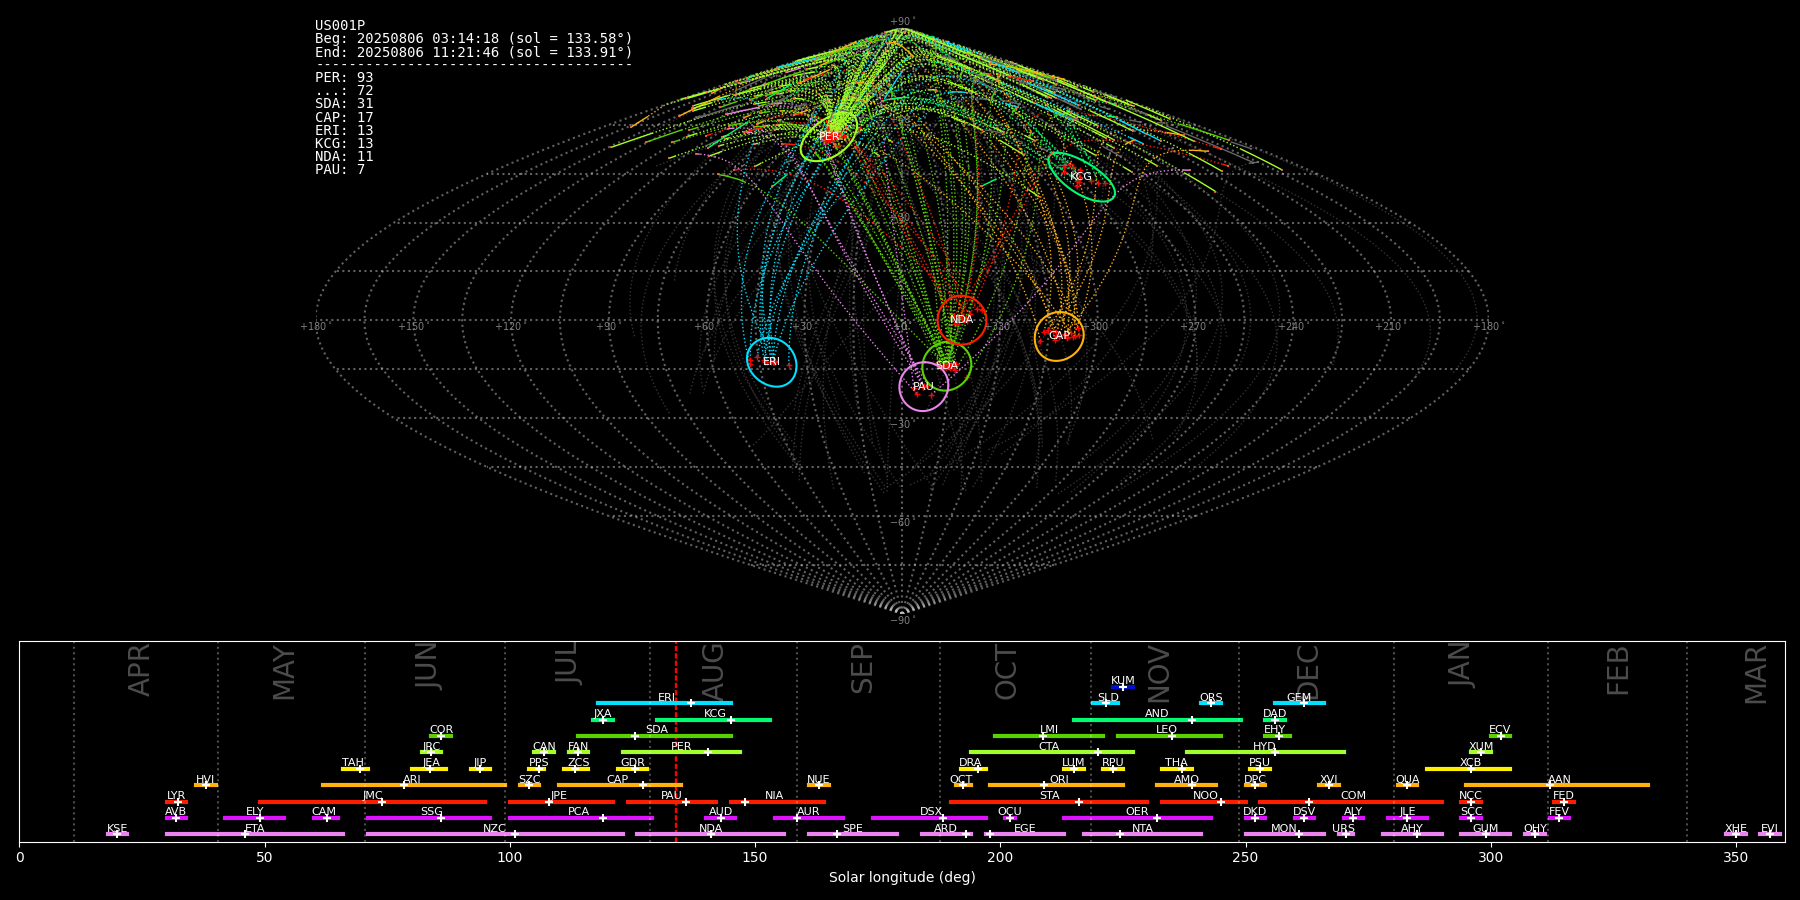
Task: Click 'SDA: 31' in the count legend
Action: [x=344, y=104]
